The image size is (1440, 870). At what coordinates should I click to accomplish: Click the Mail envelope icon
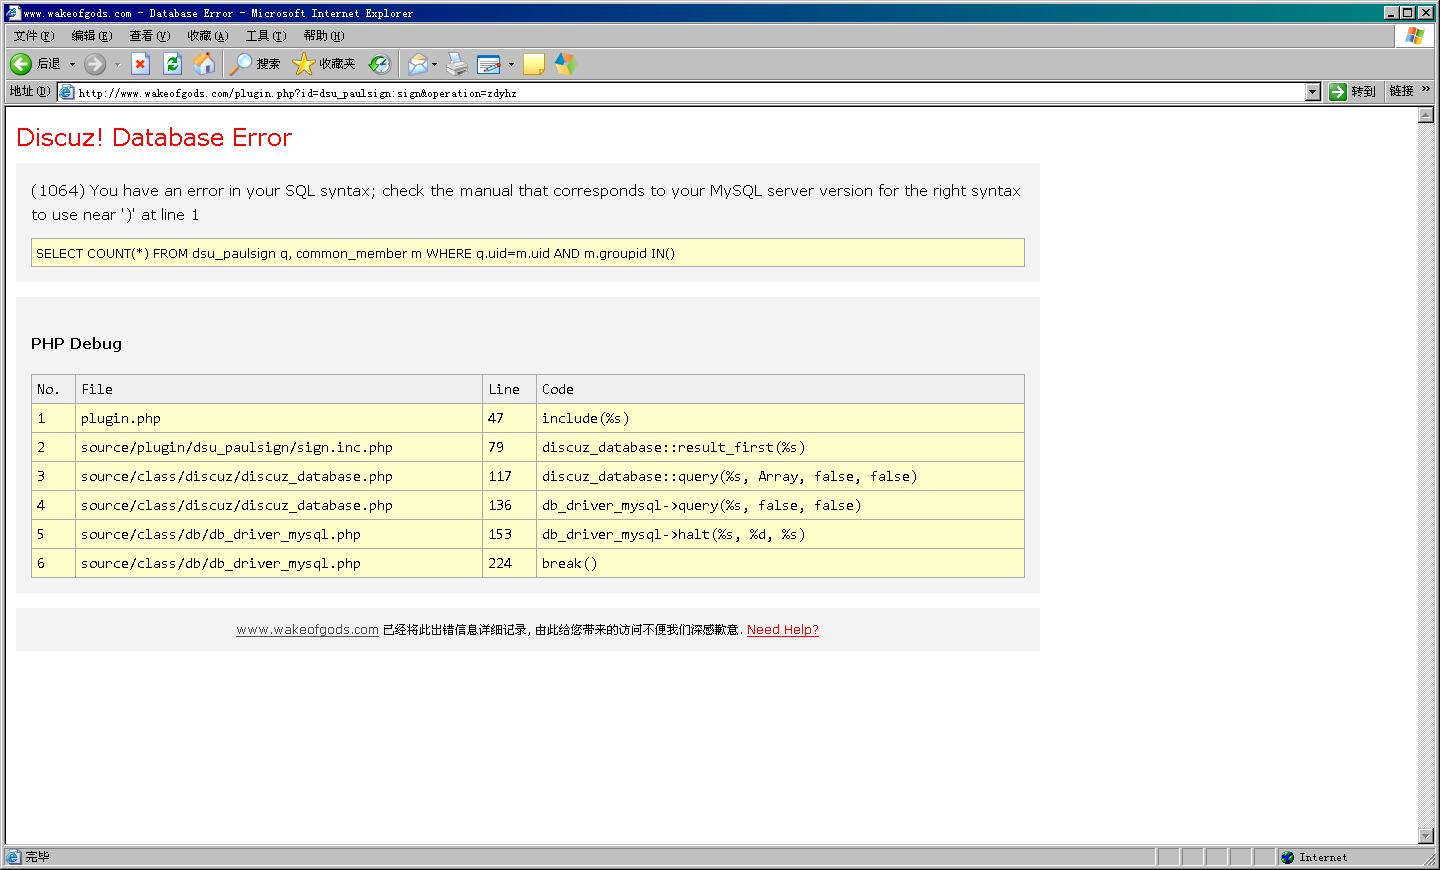[418, 64]
